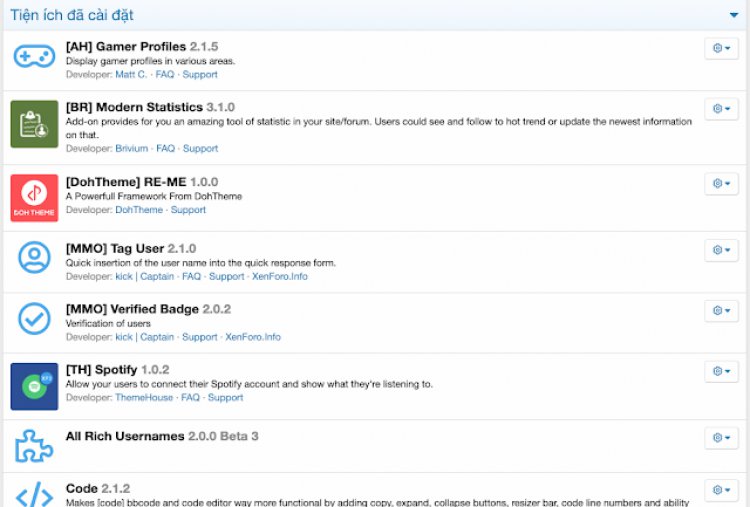Viewport: 750px width, 507px height.
Task: Open Support link for Gamer Profiles
Action: click(200, 75)
